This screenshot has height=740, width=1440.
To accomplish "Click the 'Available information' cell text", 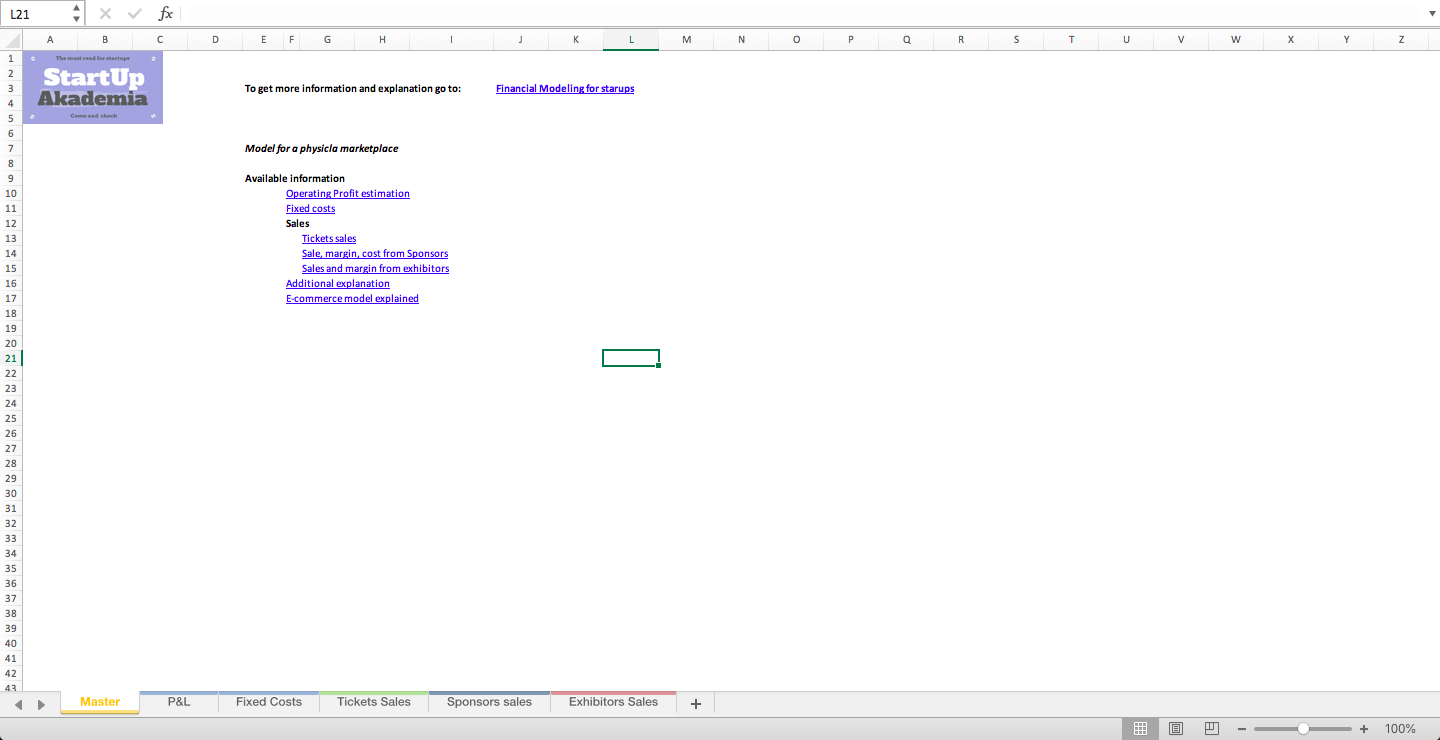I will pyautogui.click(x=295, y=178).
